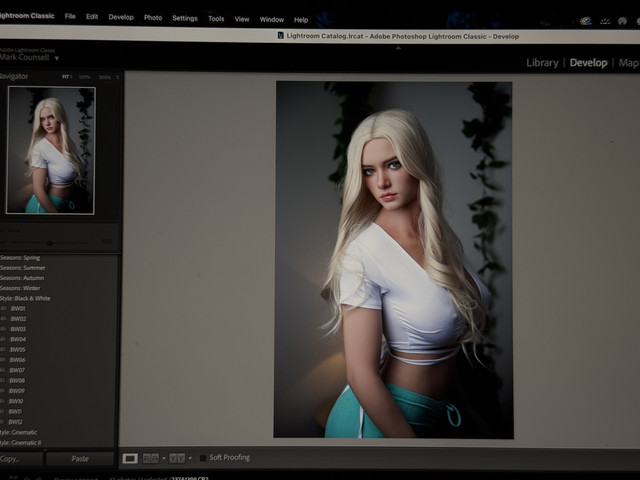Adjust the preset Amount slider handle

[50, 243]
